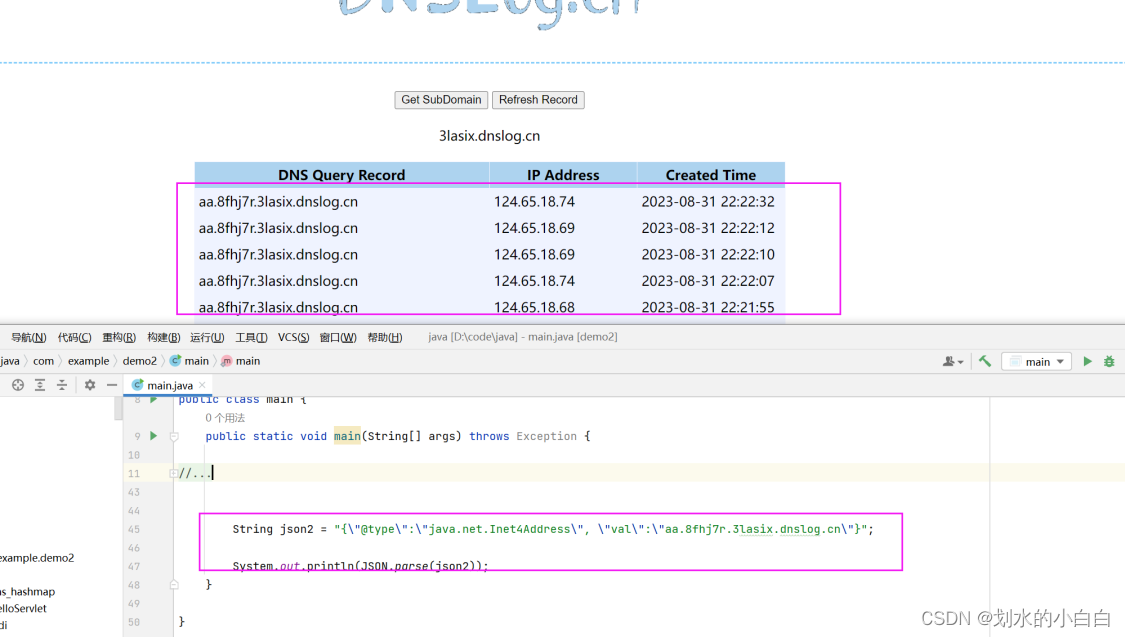The image size is (1125, 637).
Task: Open the 运行(U) menu
Action: [x=207, y=337]
